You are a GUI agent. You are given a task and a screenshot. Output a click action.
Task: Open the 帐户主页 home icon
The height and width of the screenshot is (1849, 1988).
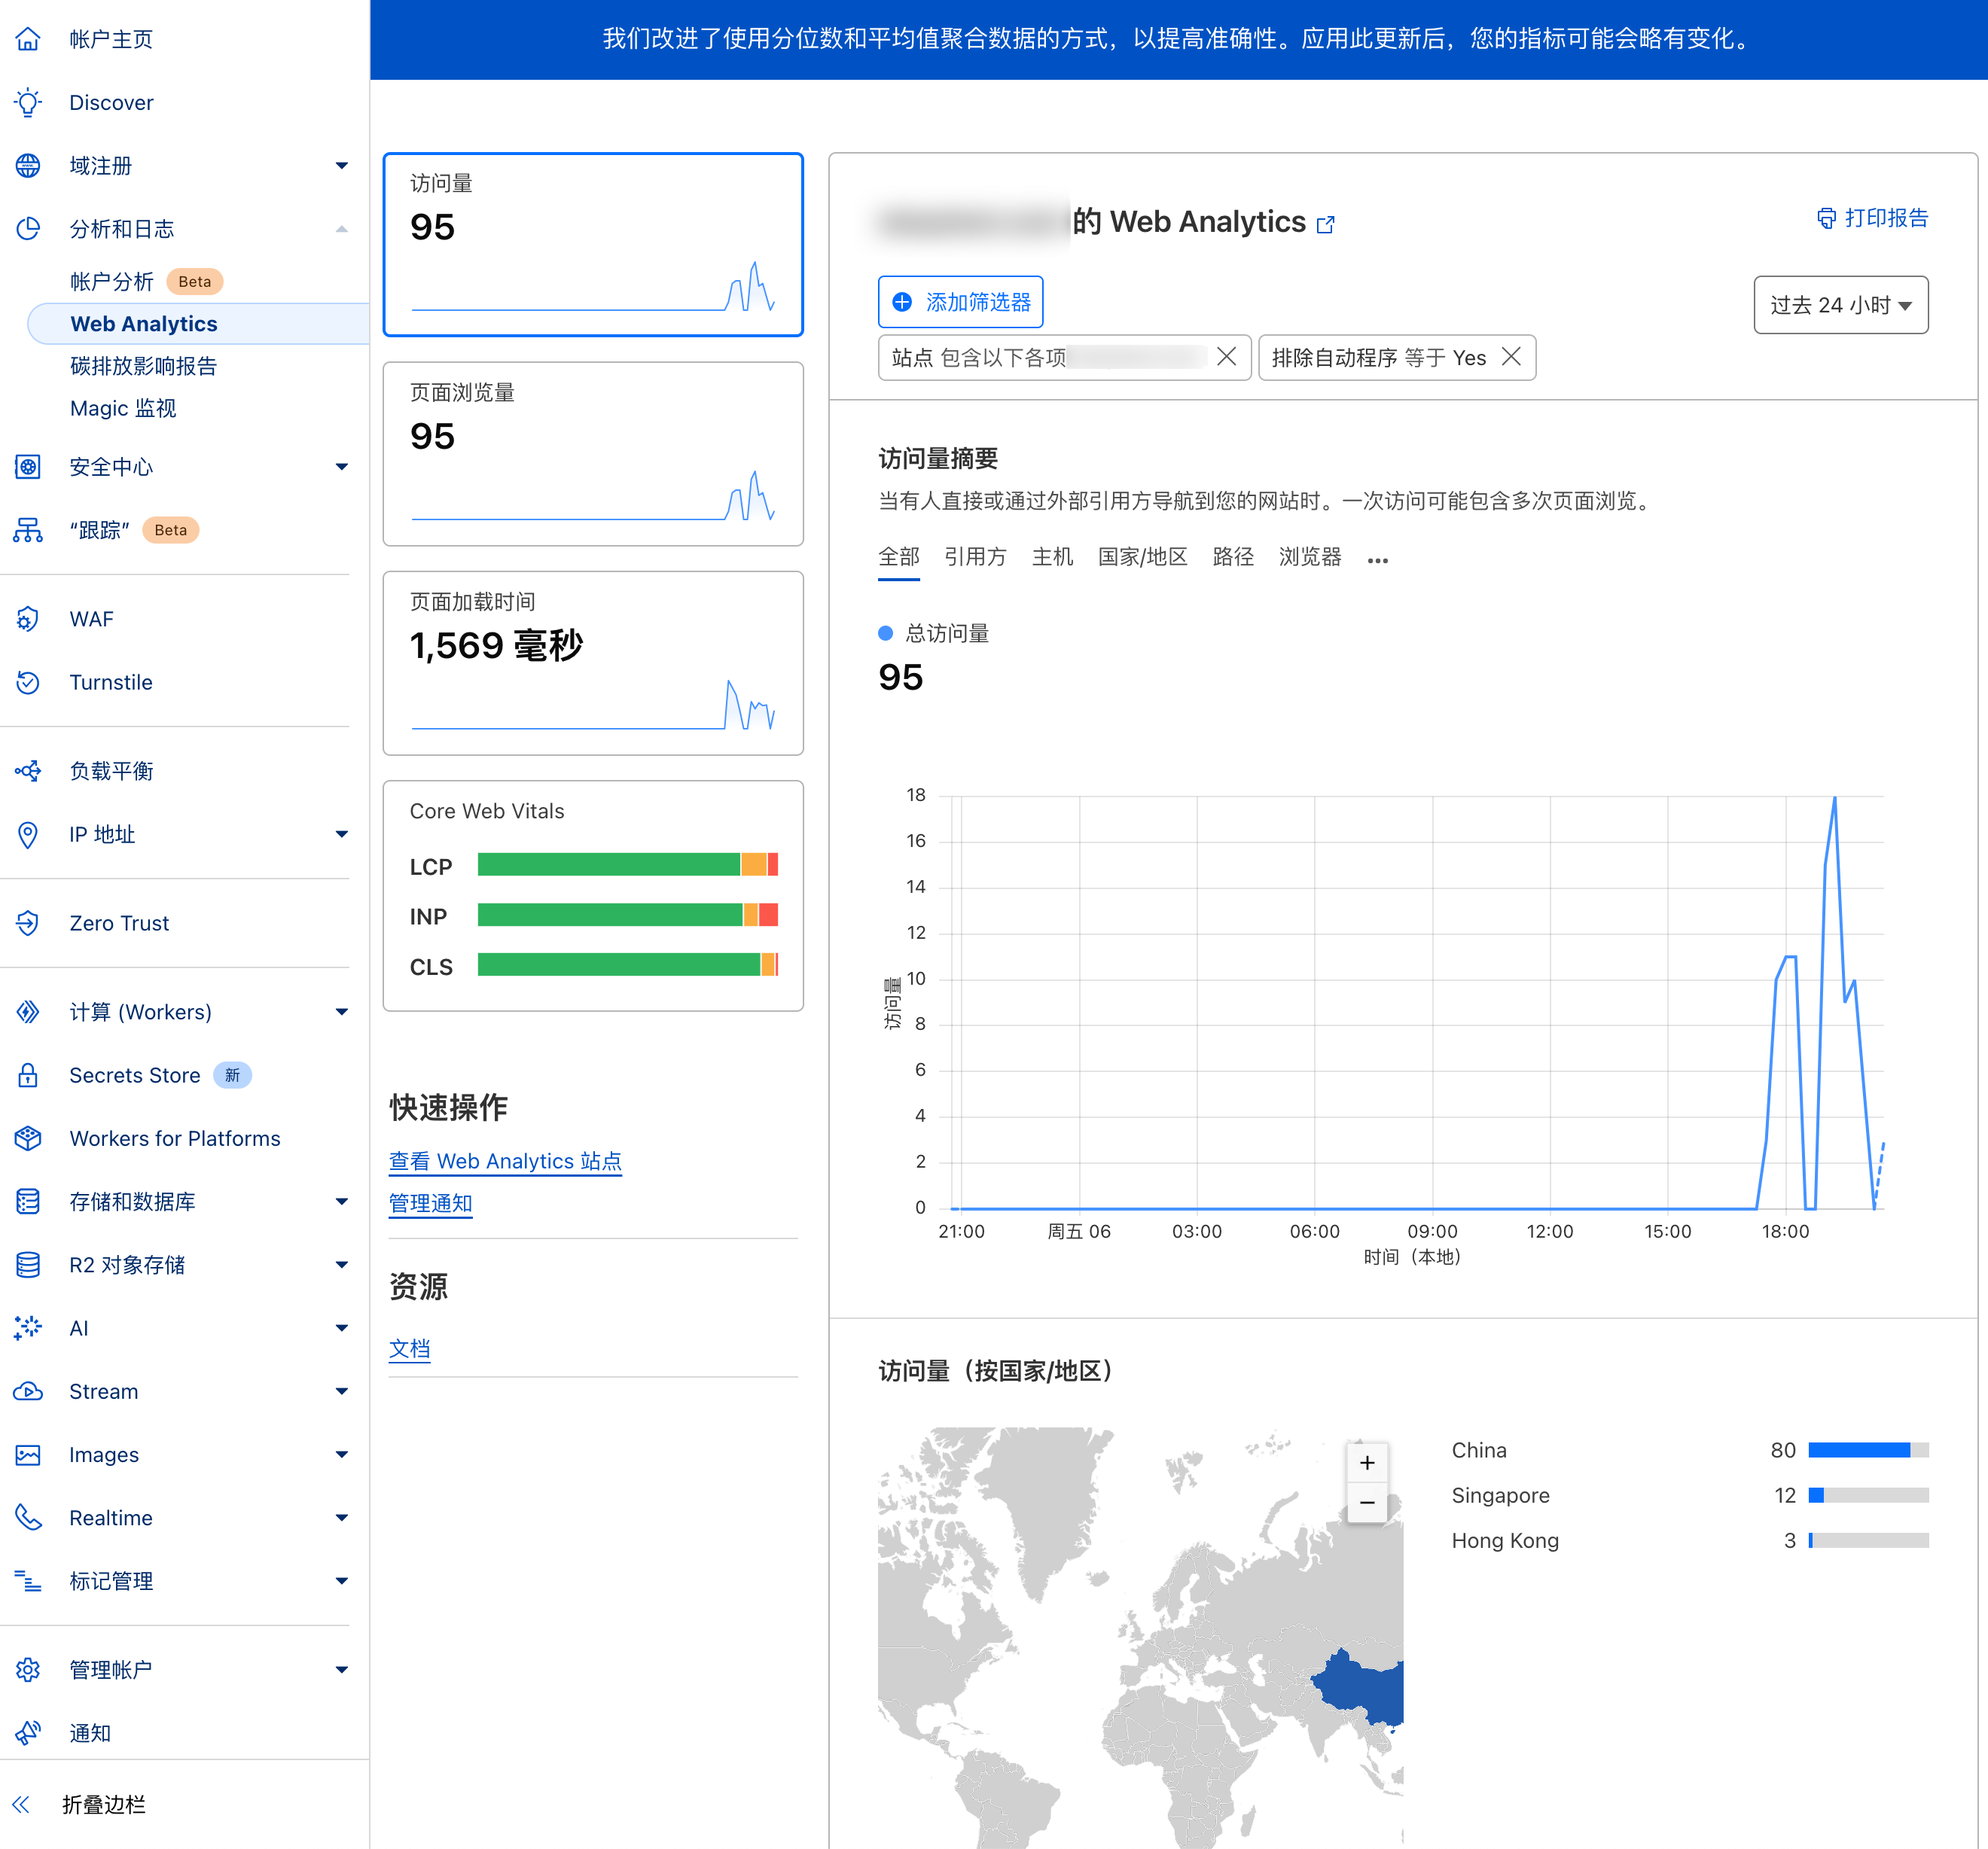point(28,39)
